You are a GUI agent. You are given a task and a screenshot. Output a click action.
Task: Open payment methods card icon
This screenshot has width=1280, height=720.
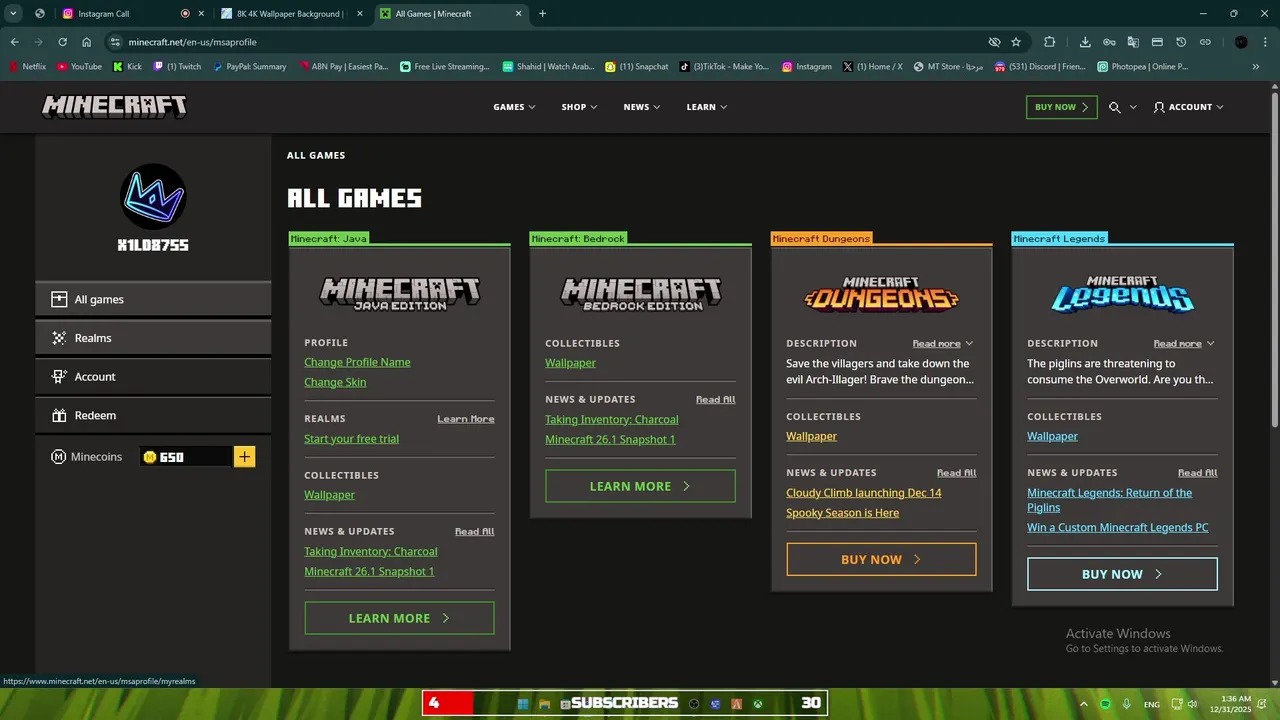tap(1157, 42)
